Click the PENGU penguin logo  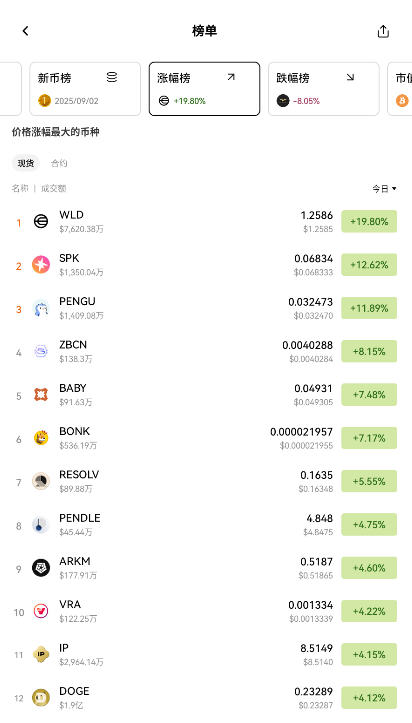[x=41, y=308]
